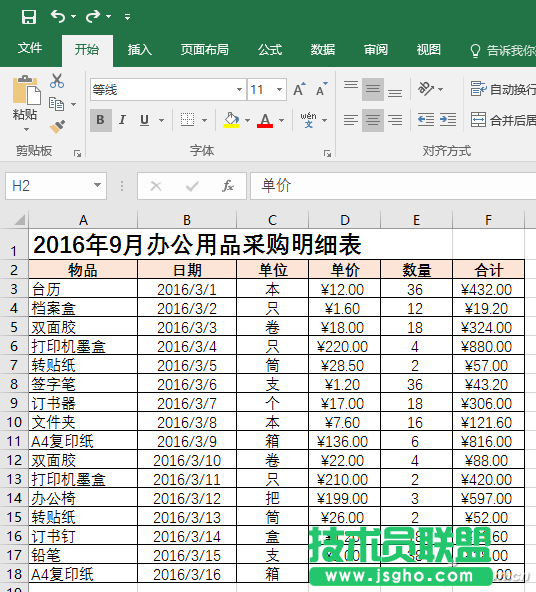Open the 公式 tab
The width and height of the screenshot is (536, 592).
270,49
